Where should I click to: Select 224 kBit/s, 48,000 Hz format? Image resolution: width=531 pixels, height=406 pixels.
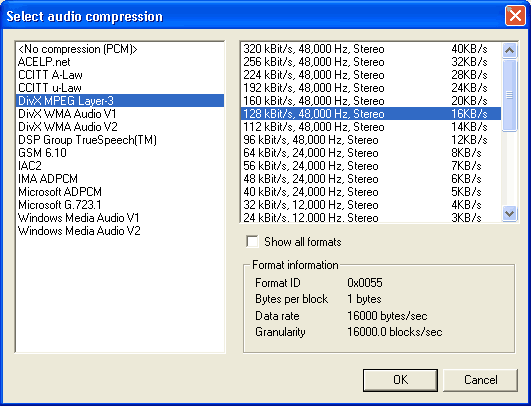point(371,74)
